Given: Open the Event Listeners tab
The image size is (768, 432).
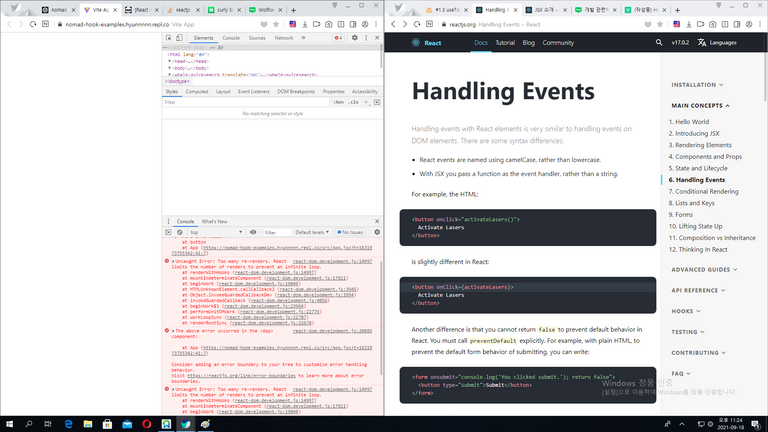Looking at the screenshot, I should click(254, 92).
